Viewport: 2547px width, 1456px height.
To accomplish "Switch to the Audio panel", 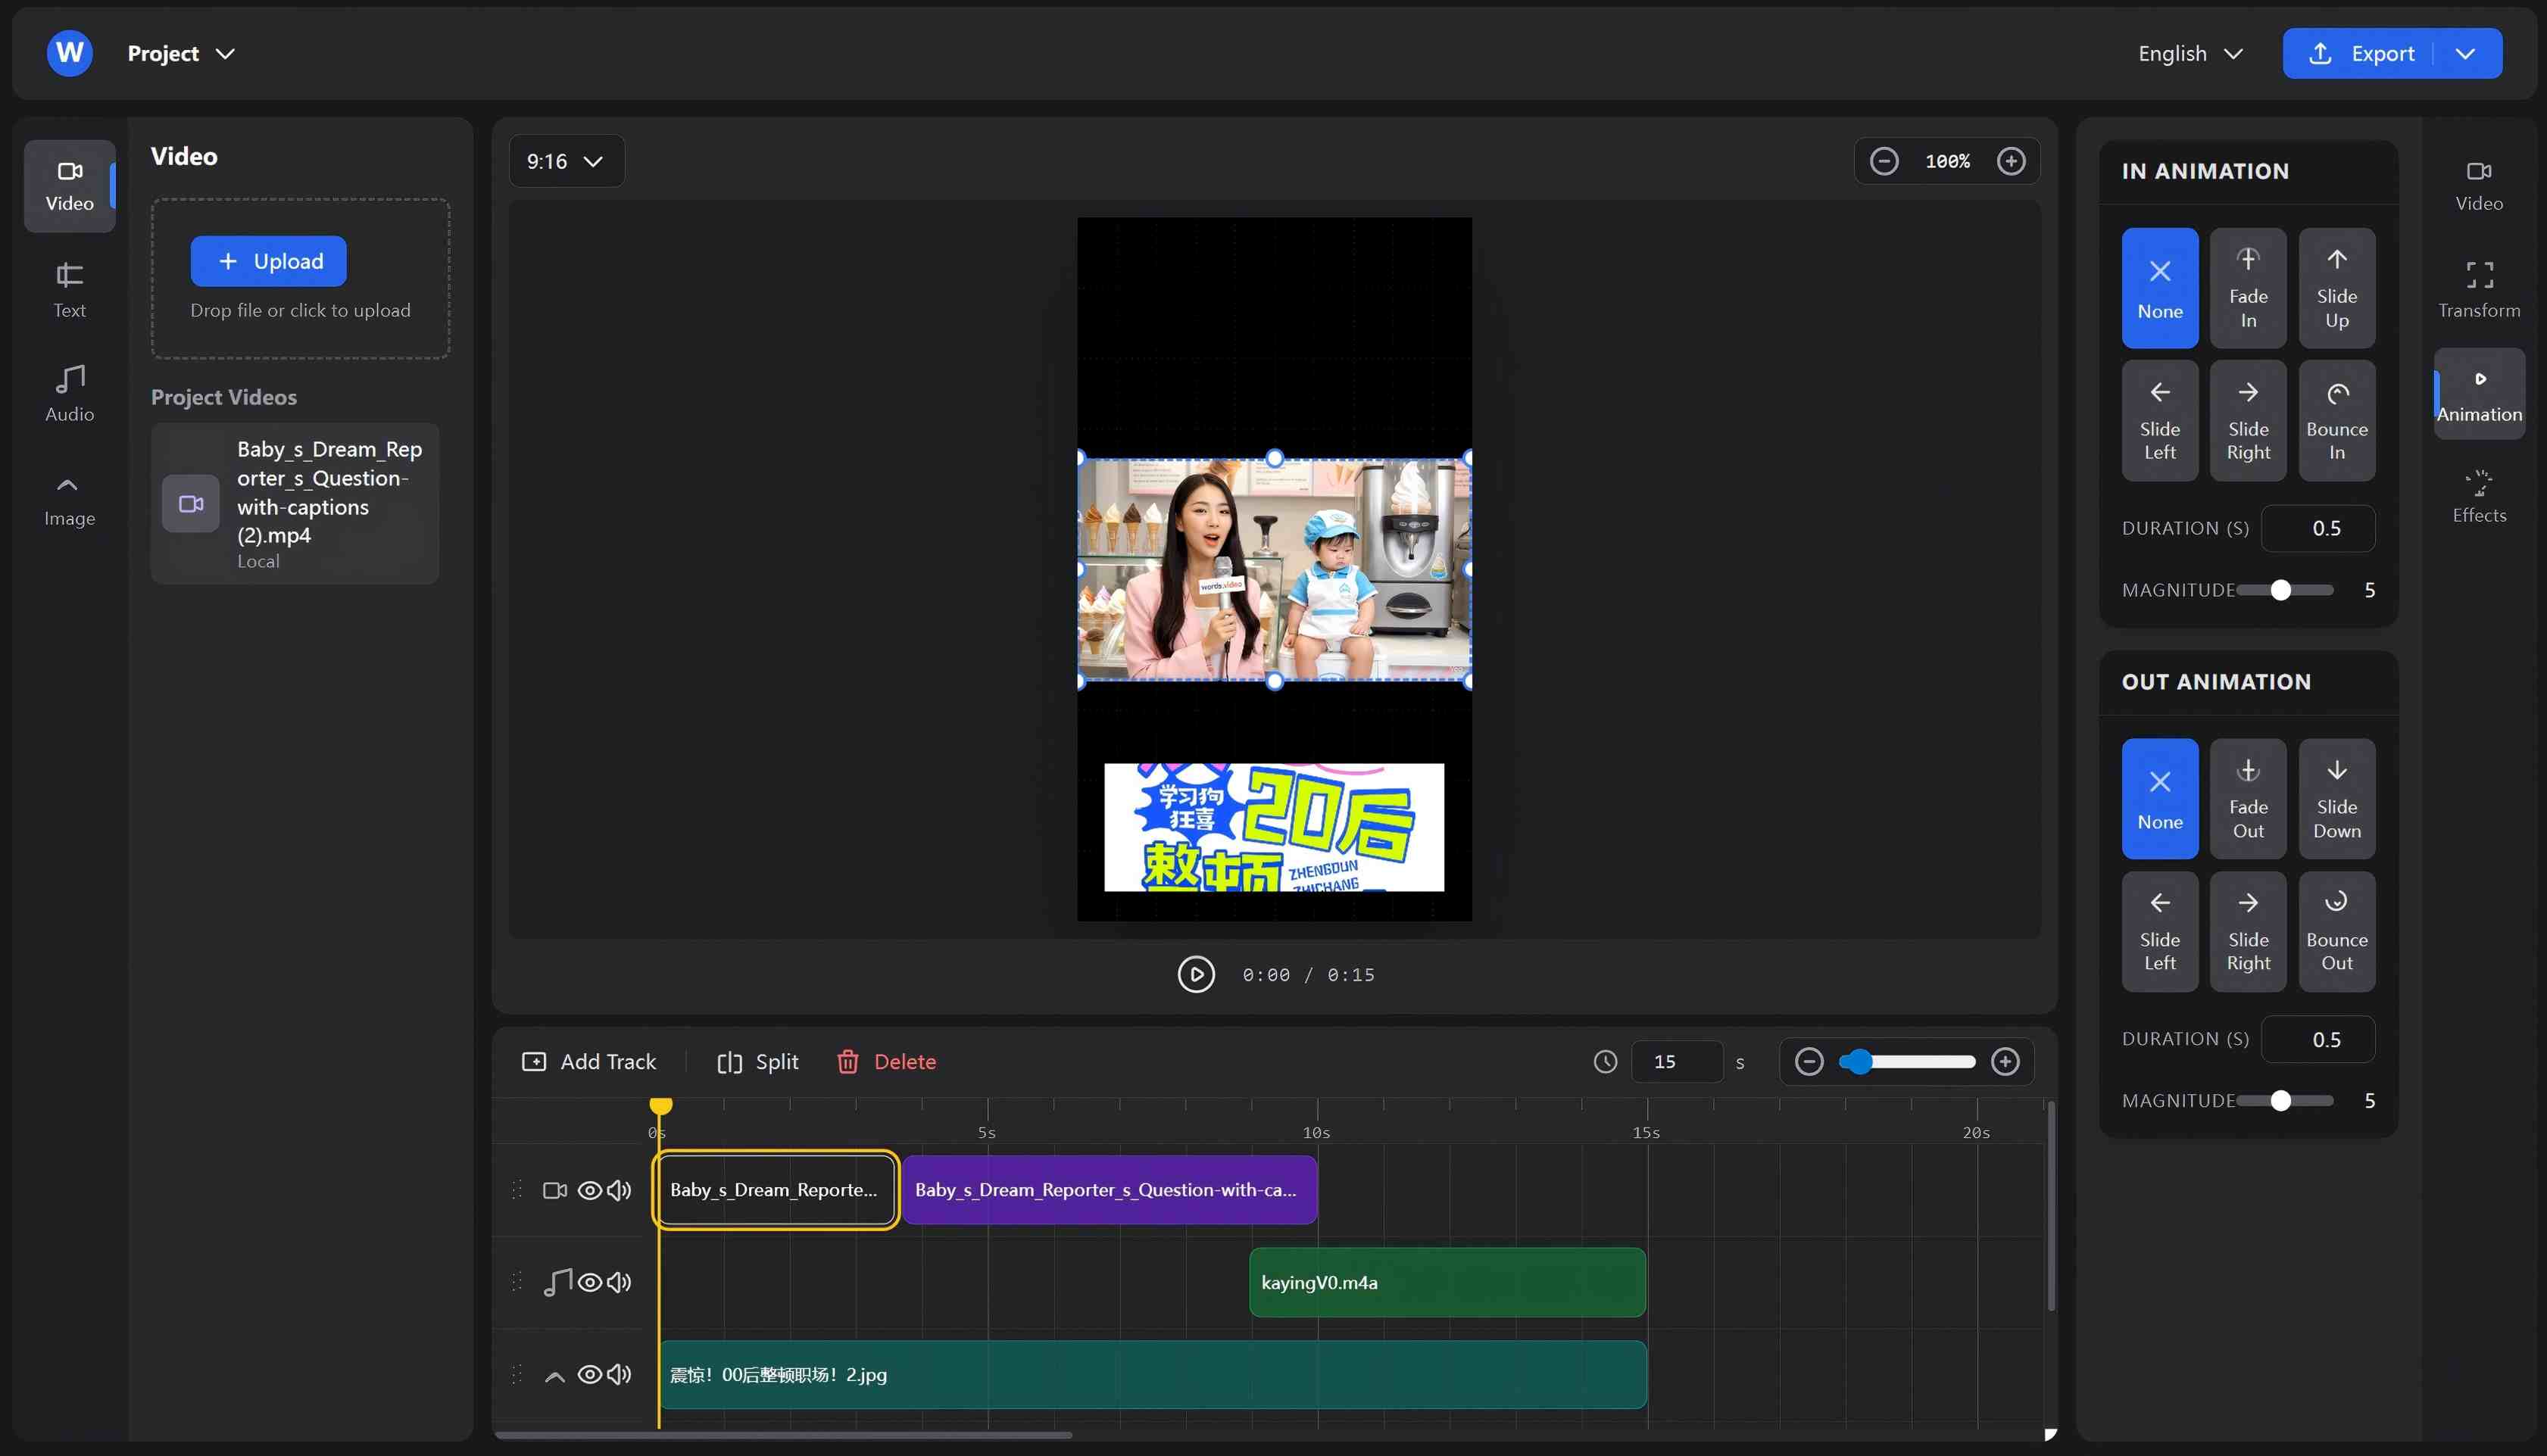I will coord(68,392).
